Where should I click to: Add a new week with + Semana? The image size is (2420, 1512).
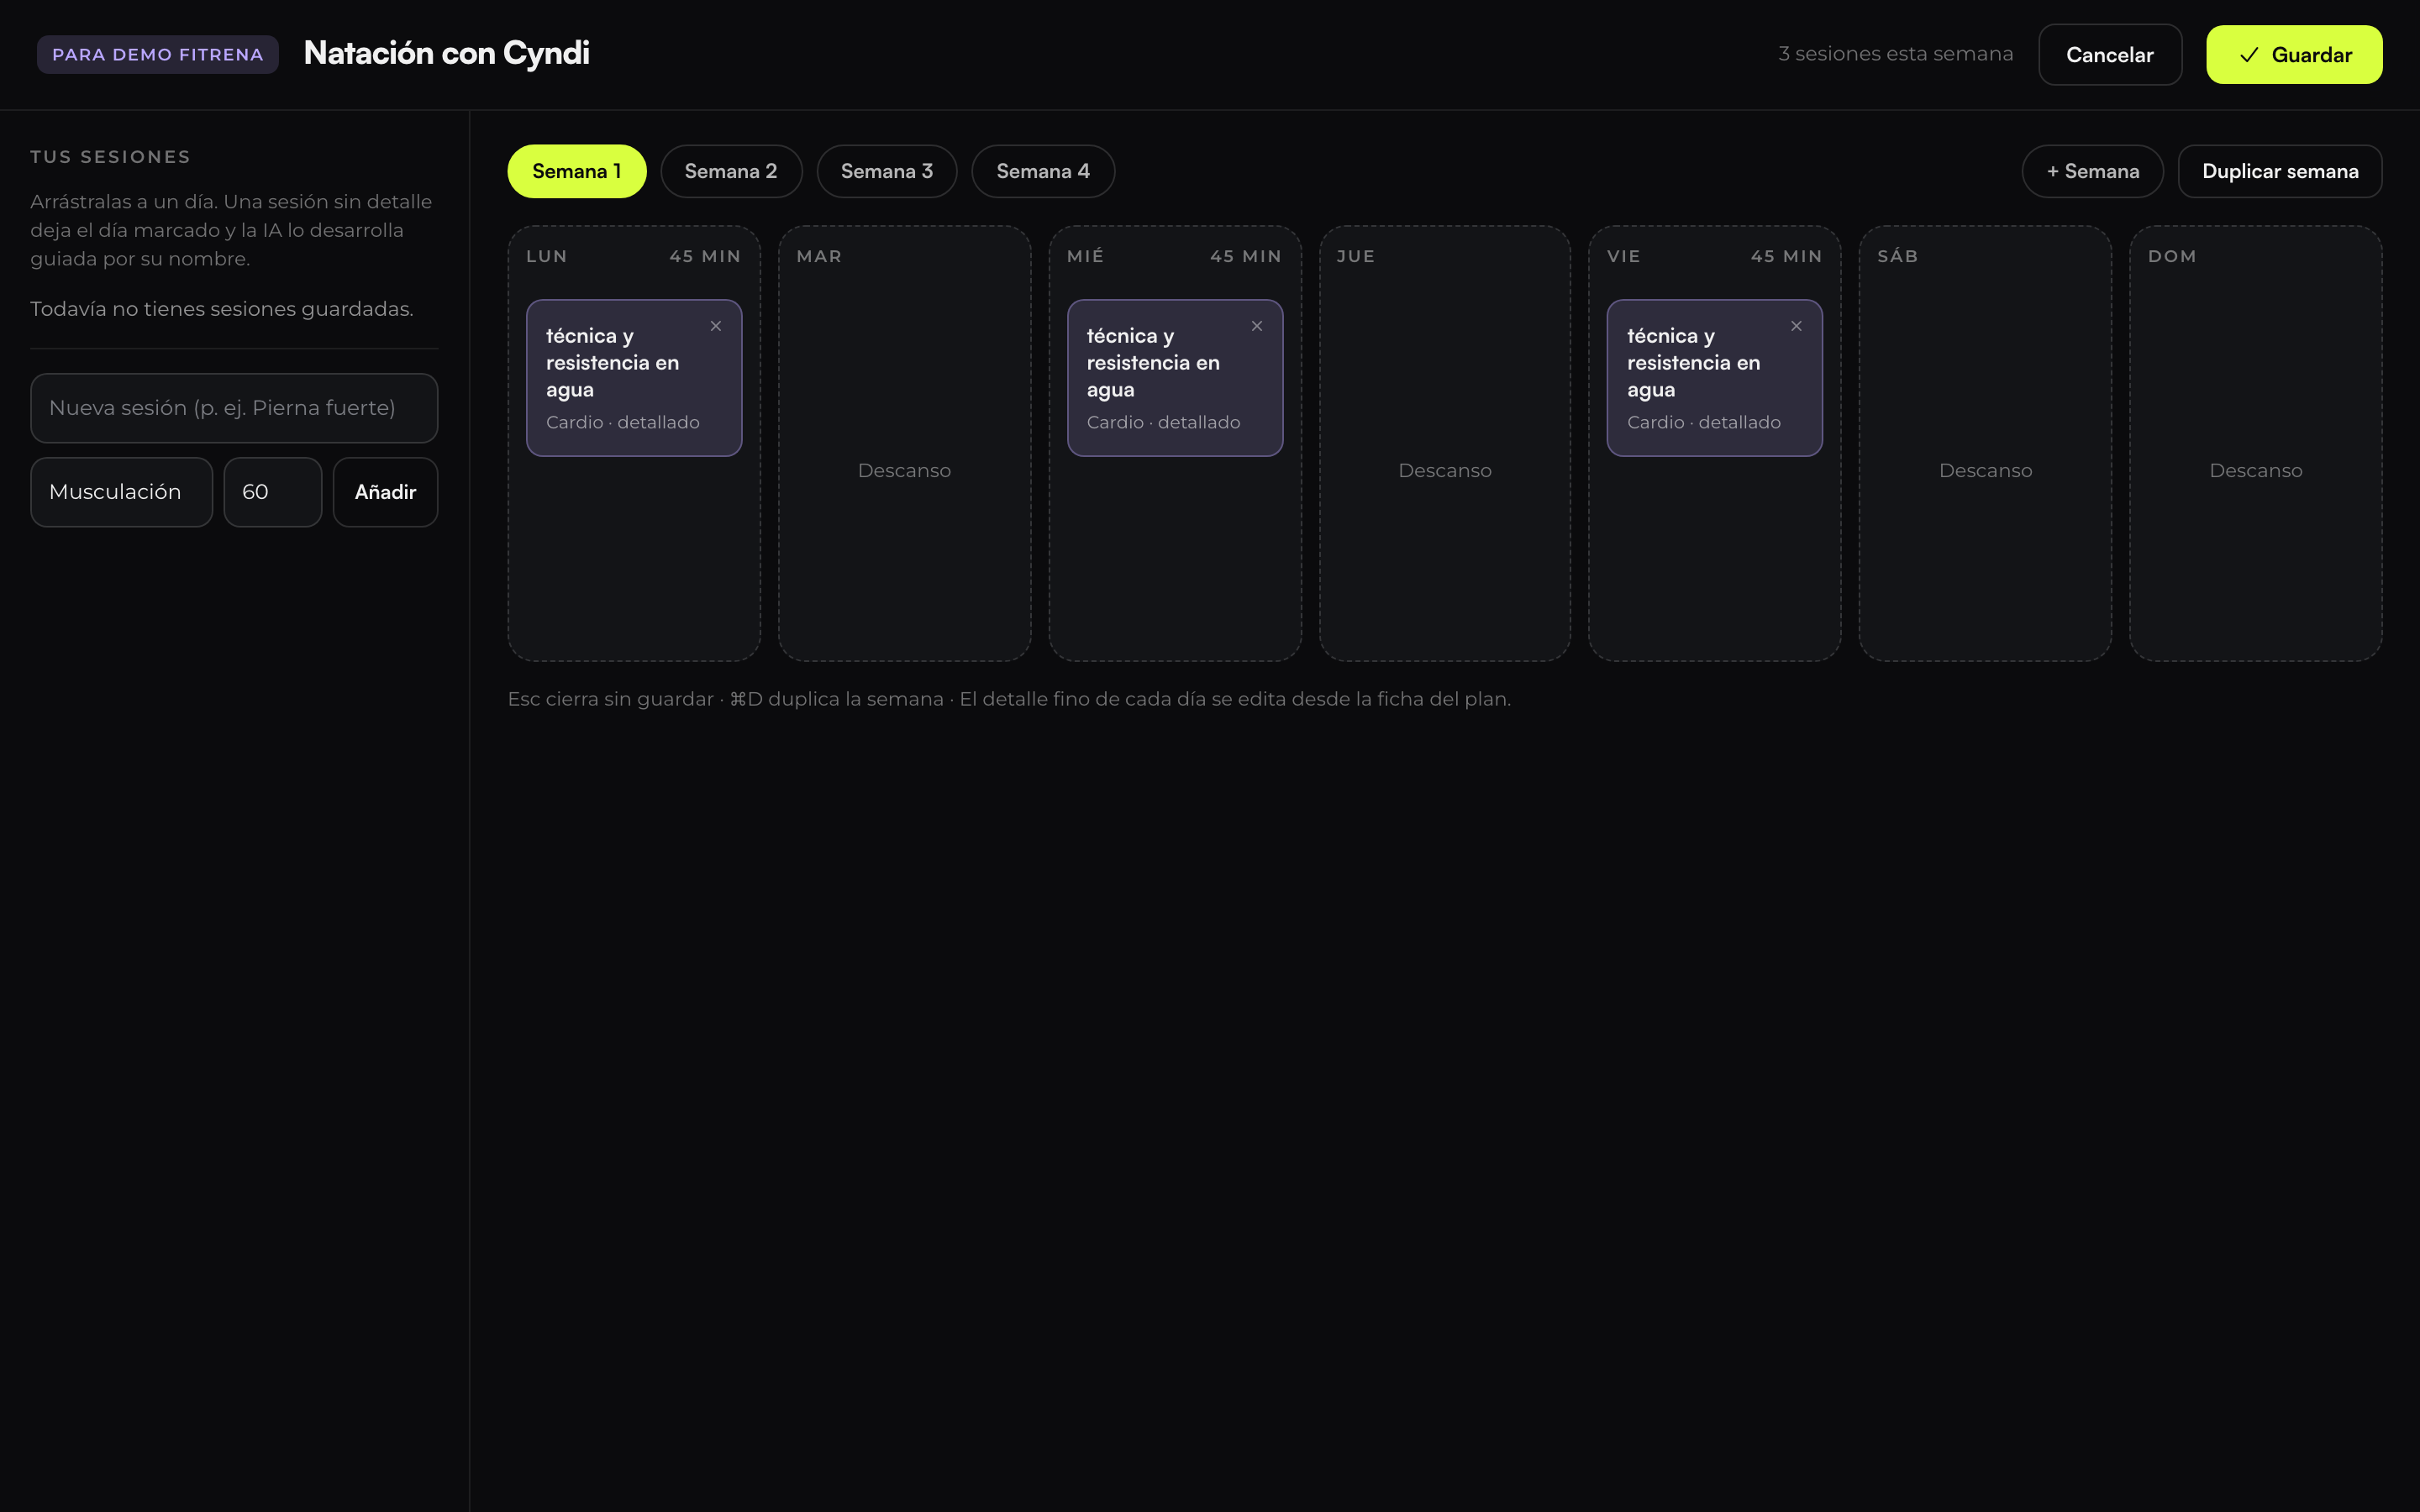point(2093,171)
